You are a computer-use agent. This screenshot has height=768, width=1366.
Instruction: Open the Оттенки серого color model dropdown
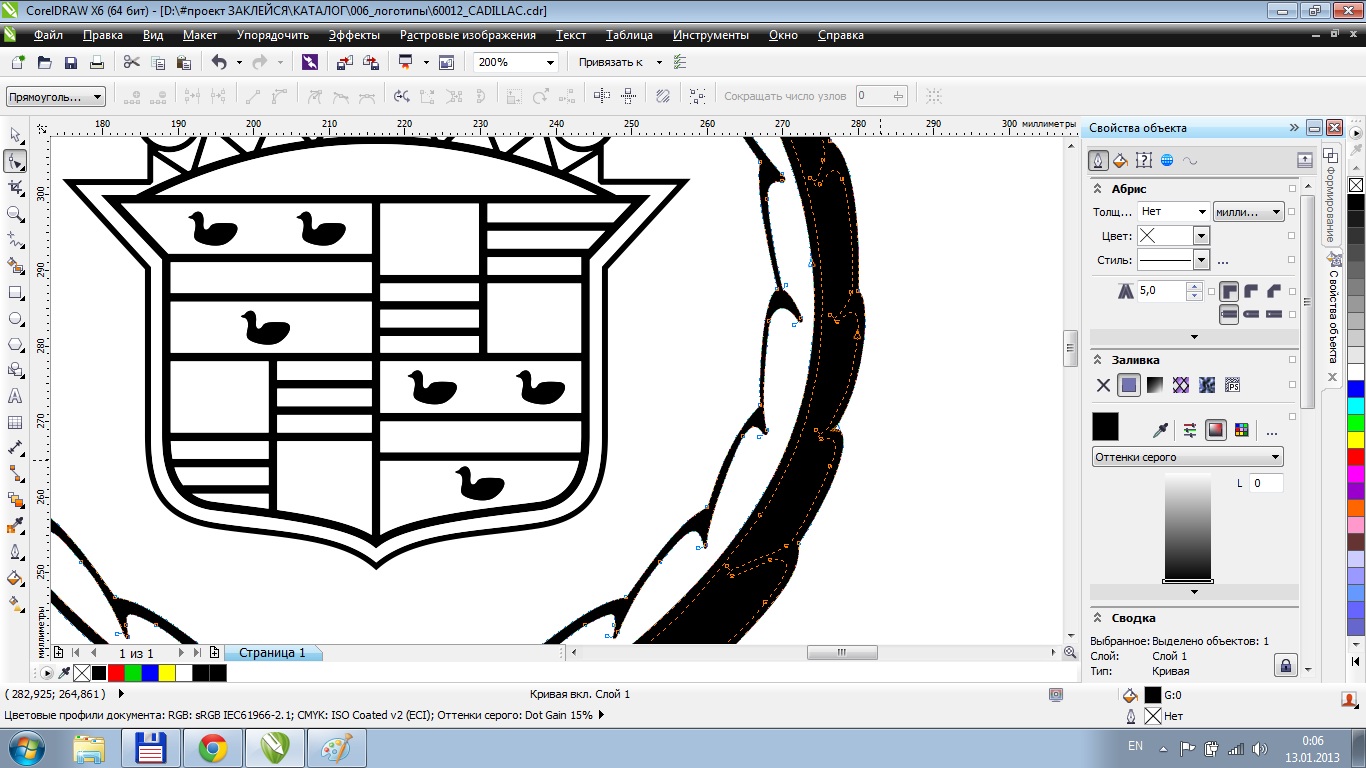pos(1187,457)
